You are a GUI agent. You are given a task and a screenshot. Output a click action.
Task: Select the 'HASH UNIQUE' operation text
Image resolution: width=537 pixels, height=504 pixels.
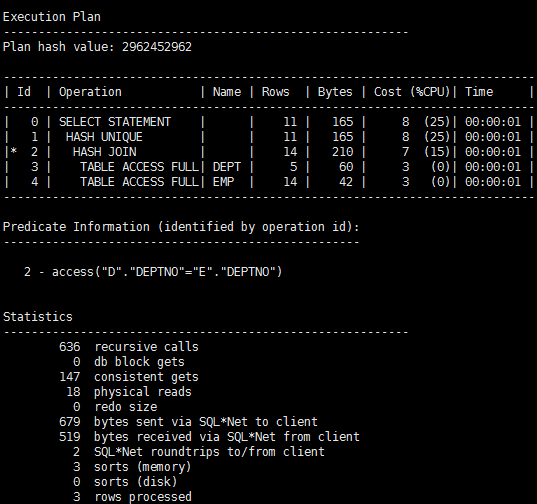pyautogui.click(x=104, y=137)
